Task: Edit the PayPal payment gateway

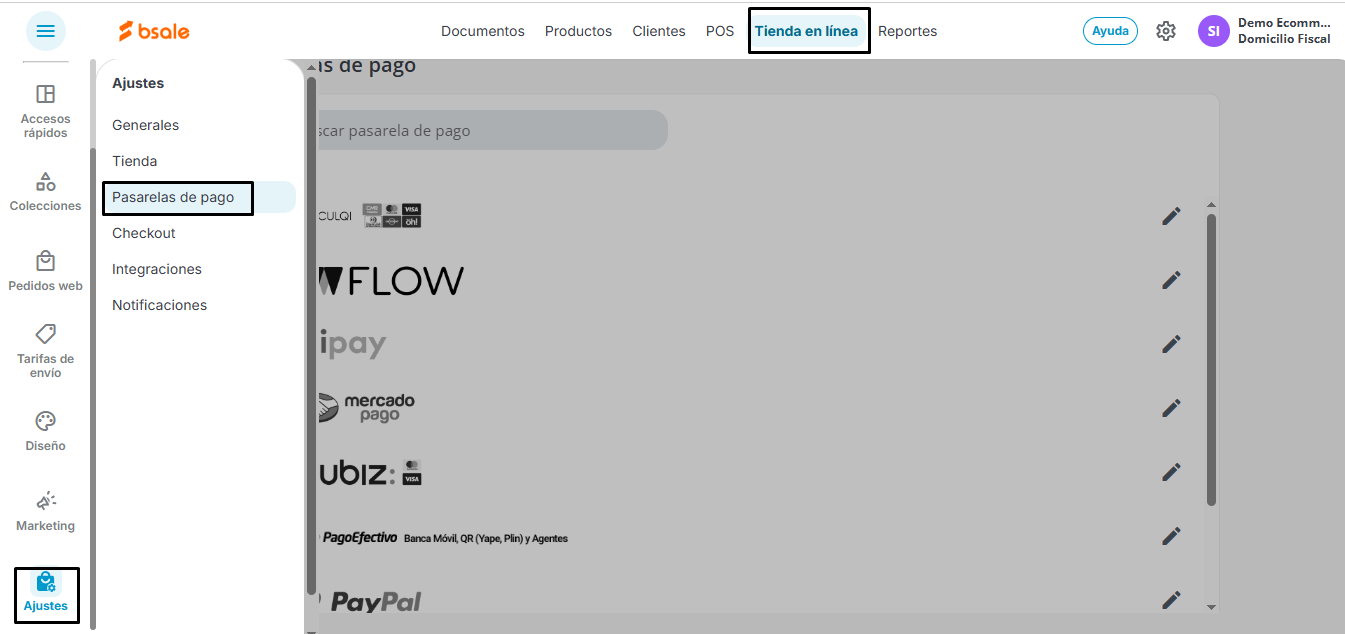Action: [1172, 600]
